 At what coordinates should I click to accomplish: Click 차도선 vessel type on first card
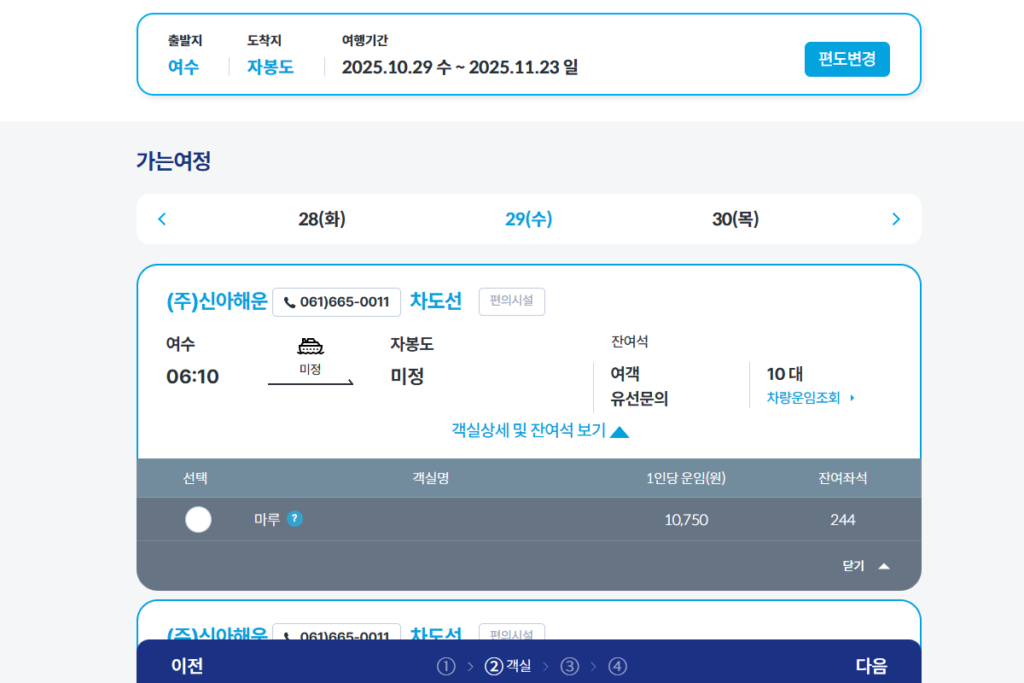click(436, 301)
